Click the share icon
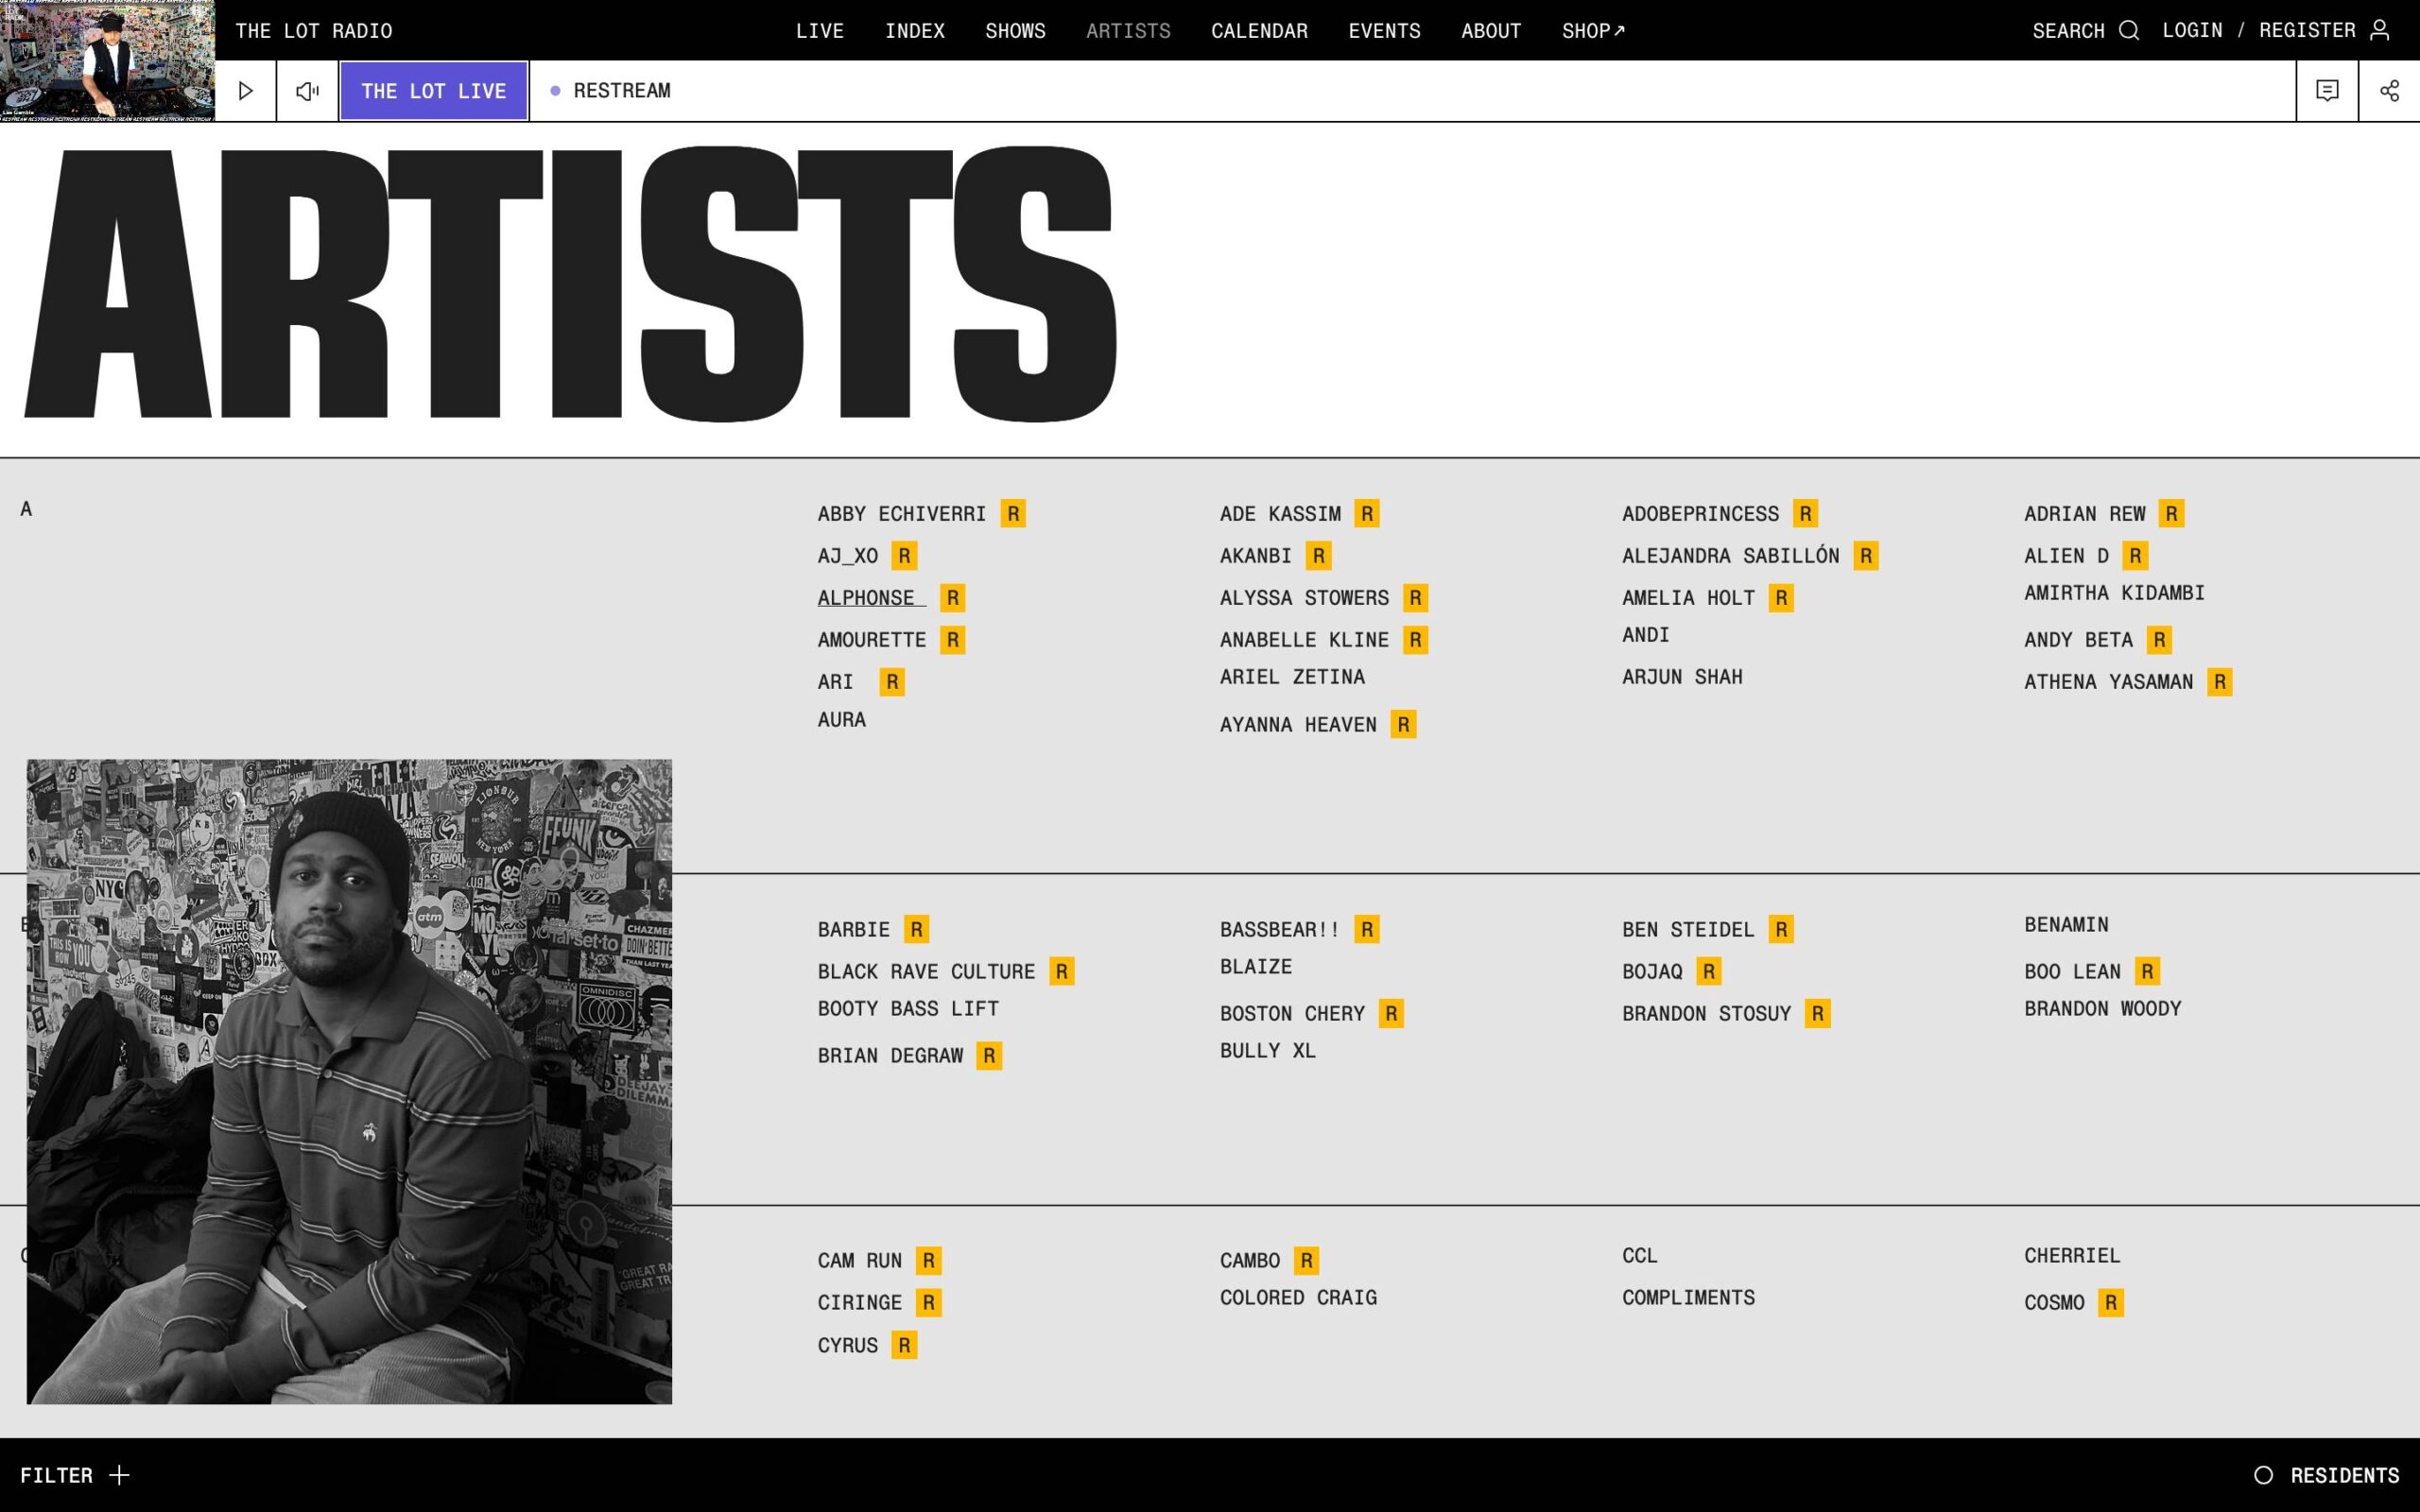 click(2389, 91)
